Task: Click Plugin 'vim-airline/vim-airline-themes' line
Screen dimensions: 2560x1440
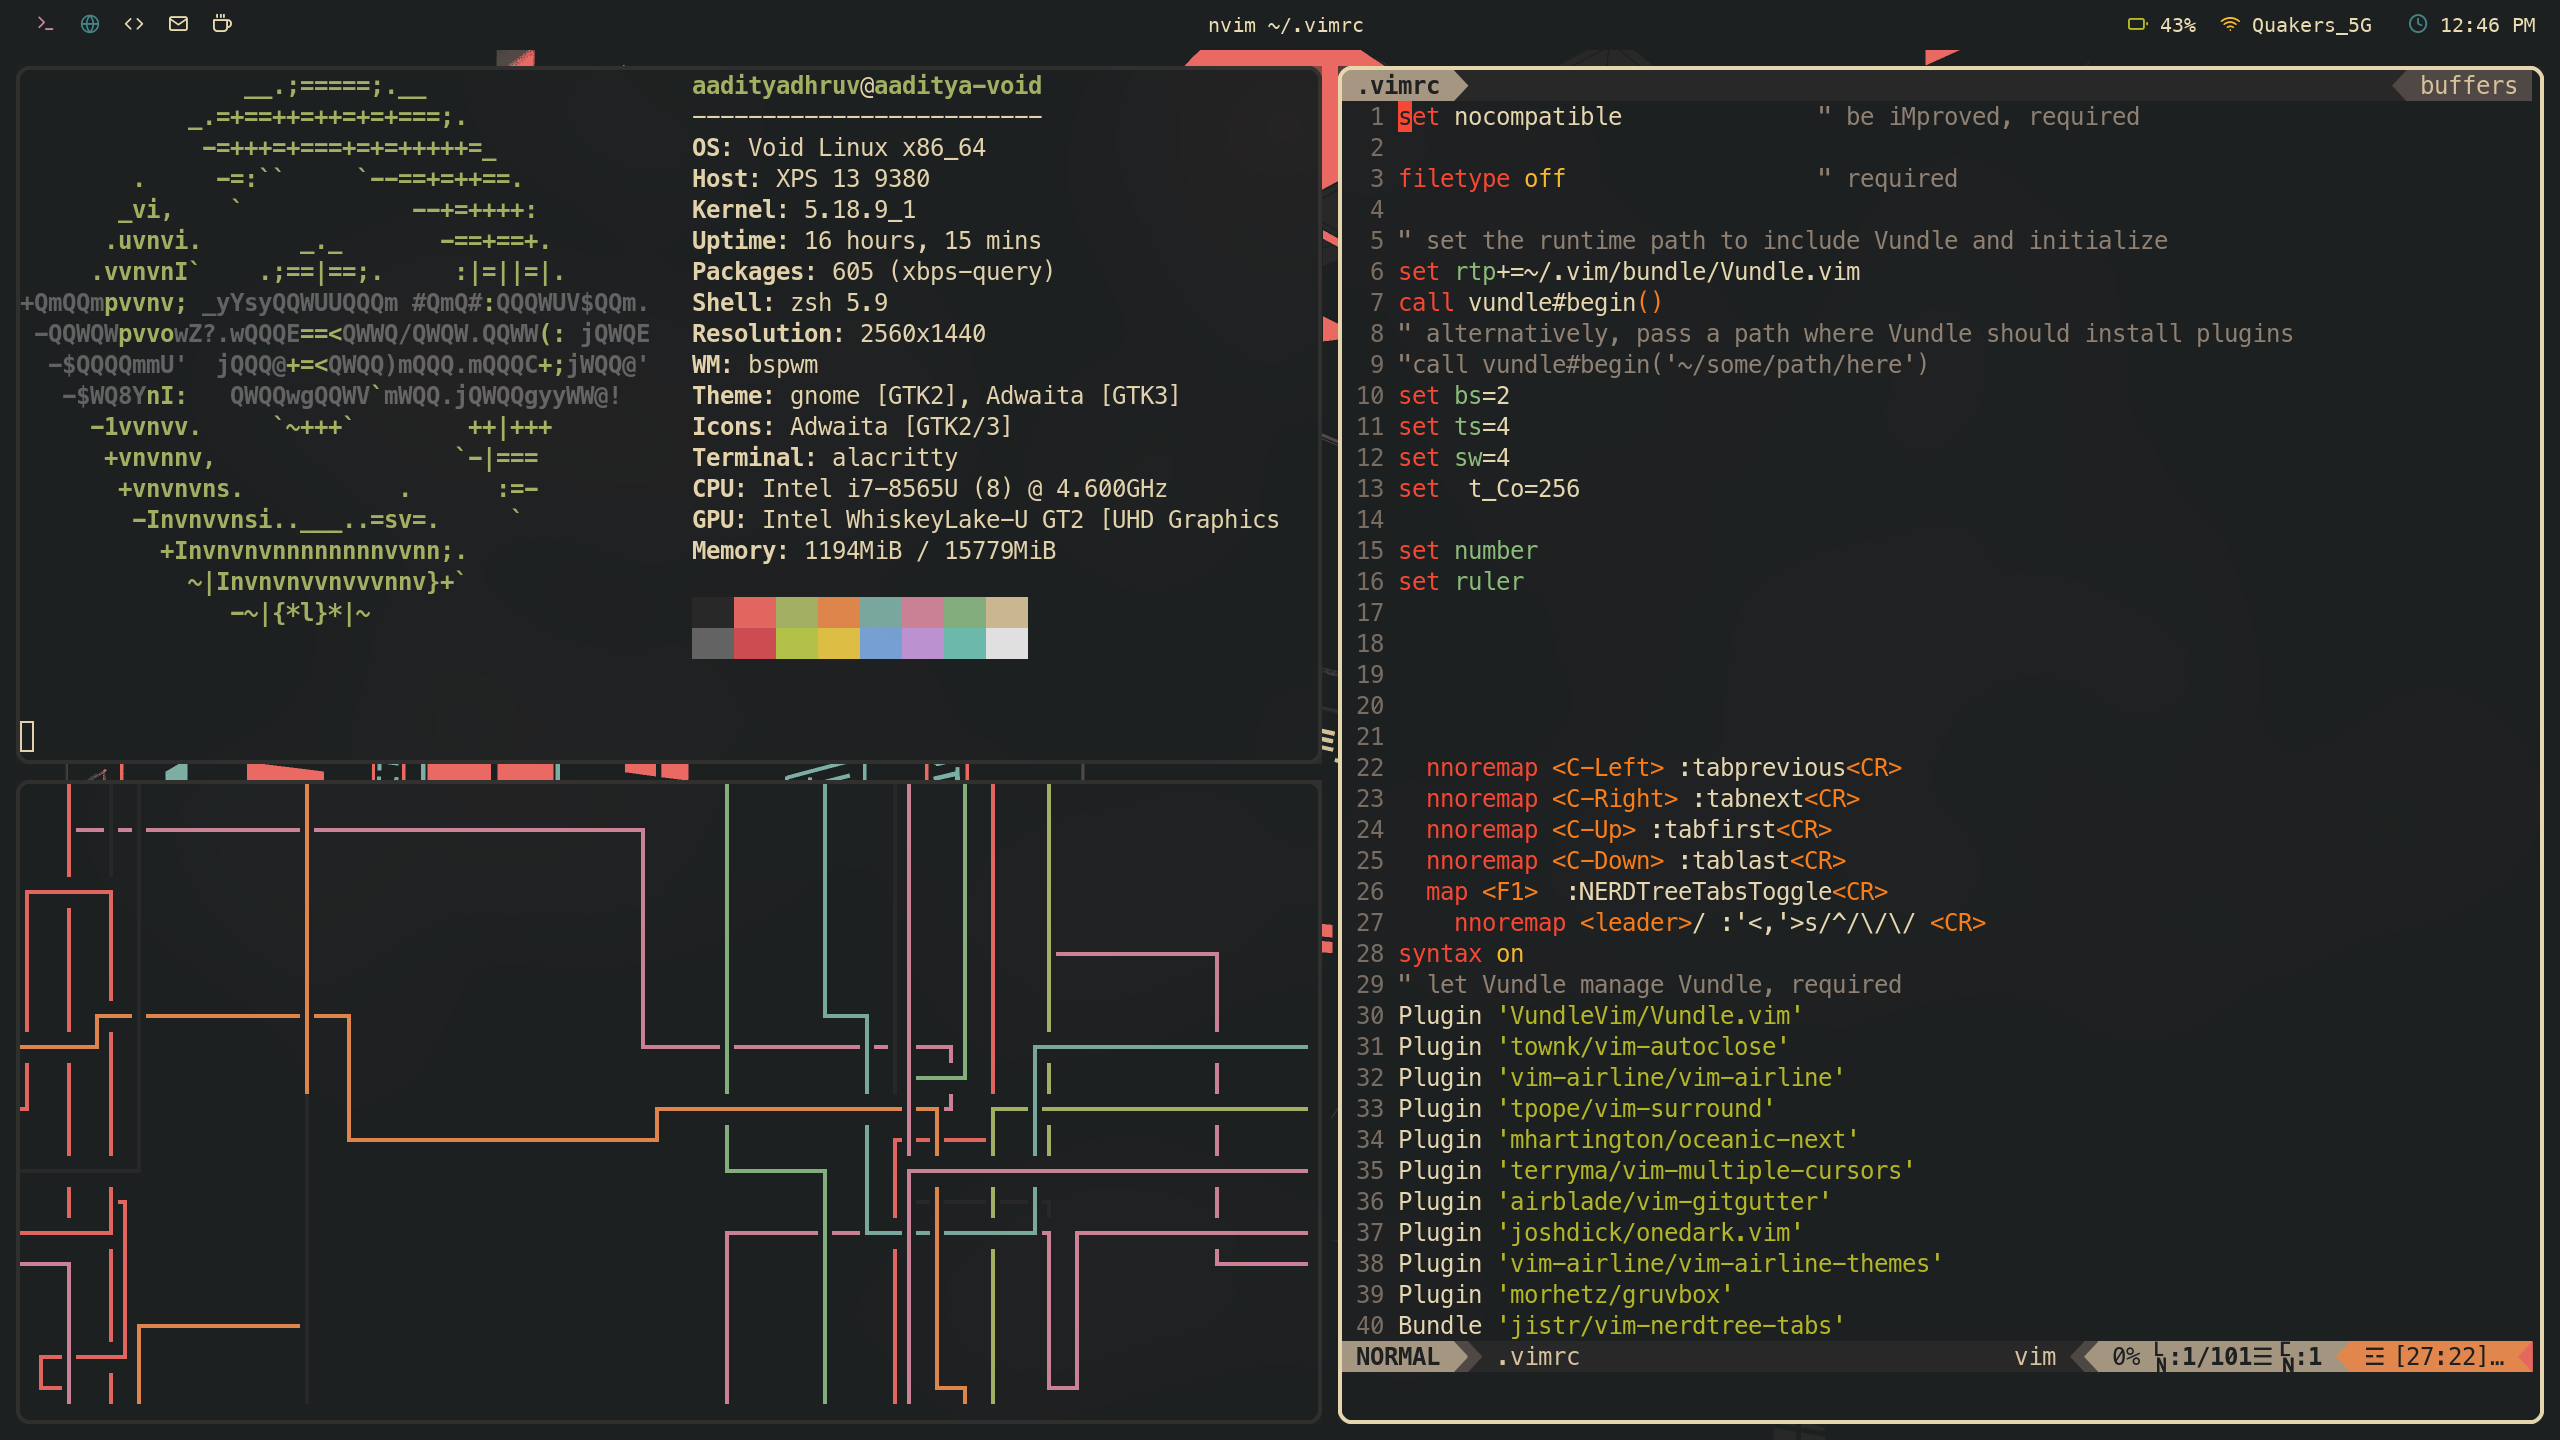Action: 1670,1264
